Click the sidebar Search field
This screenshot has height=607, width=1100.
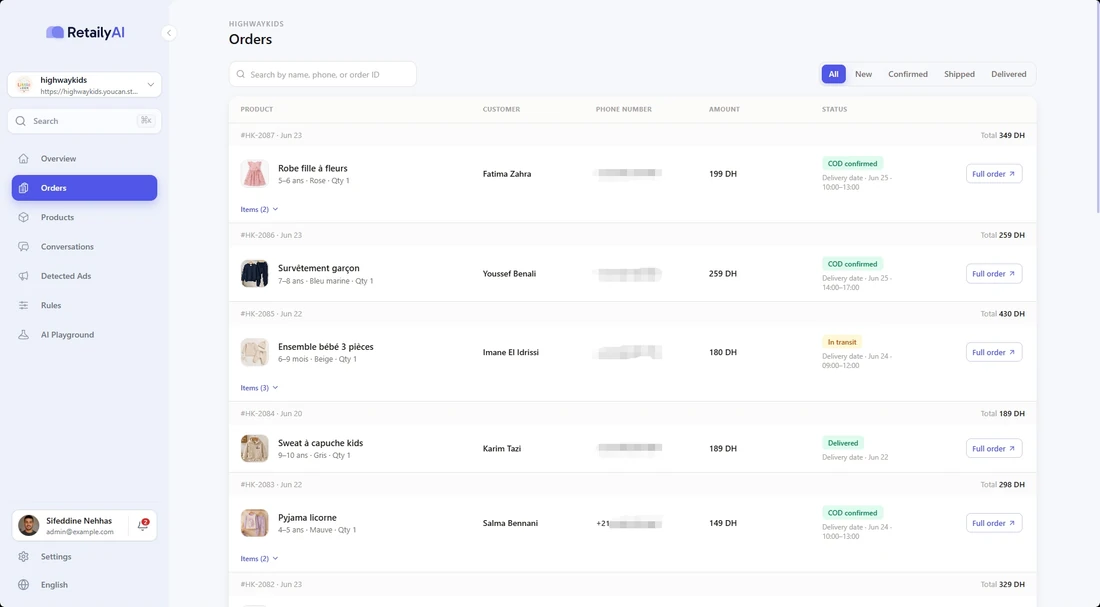84,121
